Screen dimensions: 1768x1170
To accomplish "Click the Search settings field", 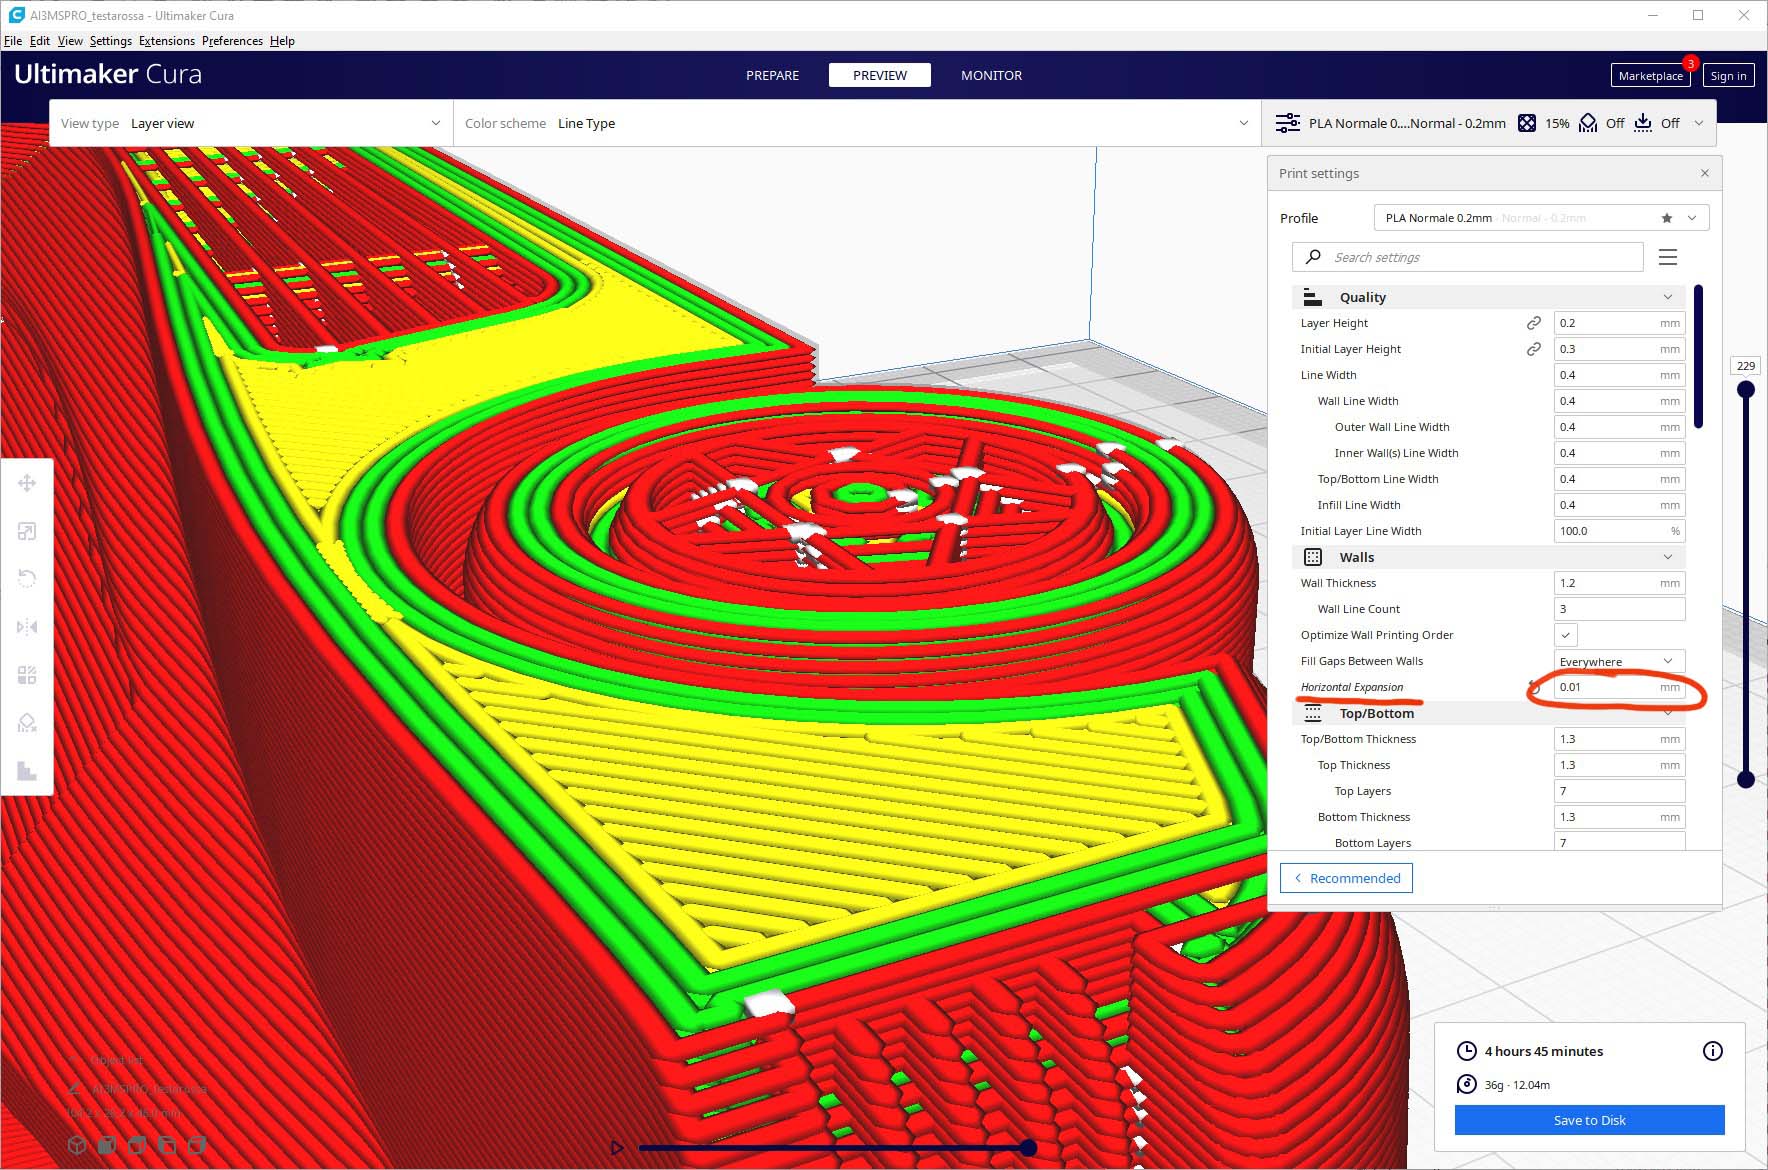I will [1467, 257].
